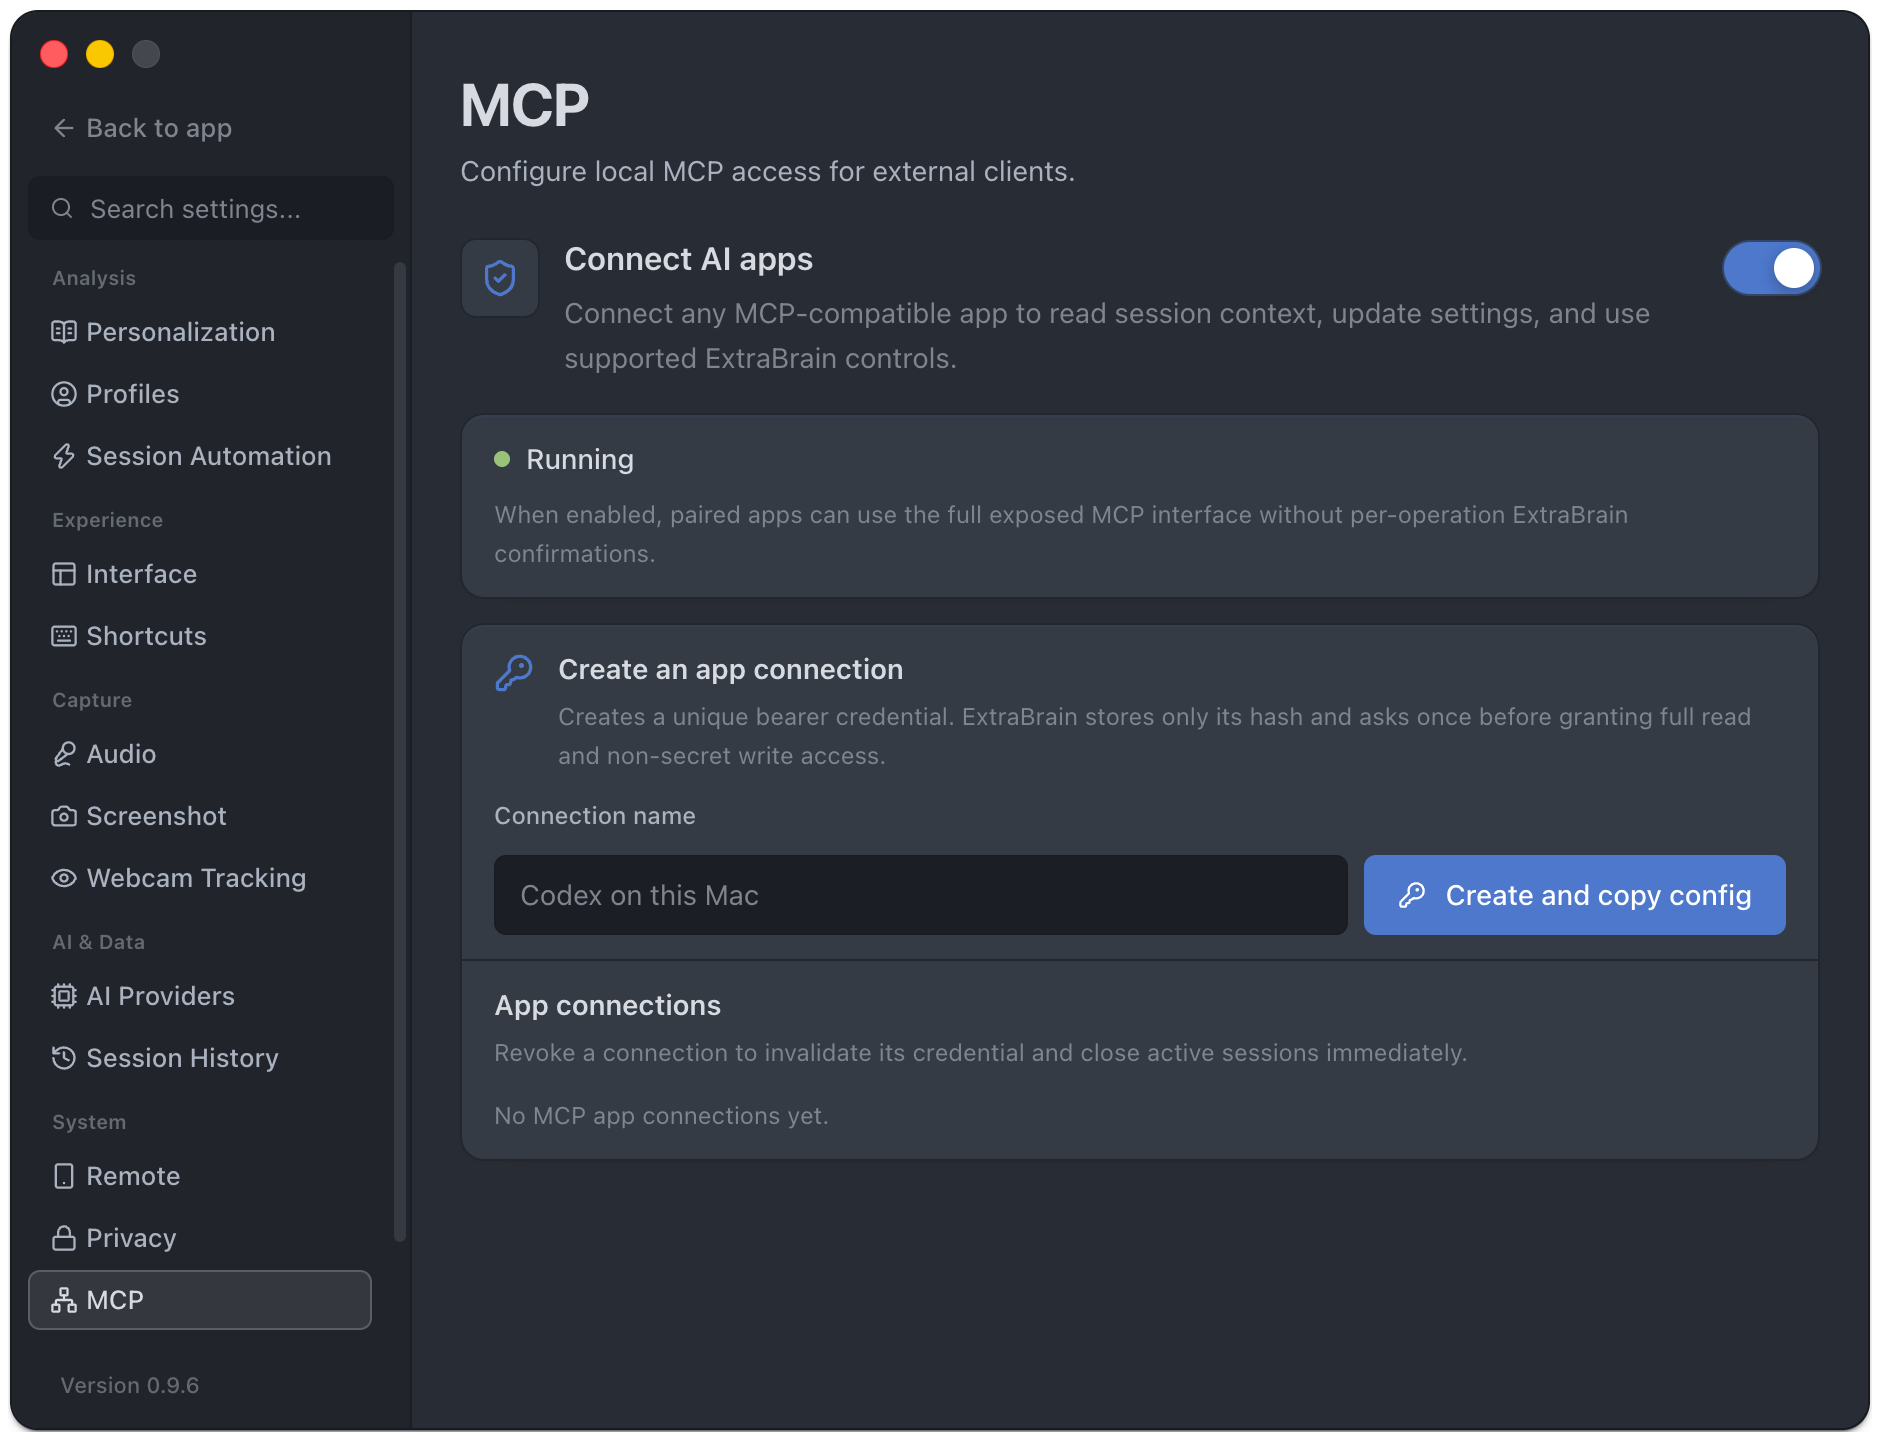1880x1440 pixels.
Task: Click the Capture section header
Action: [x=92, y=700]
